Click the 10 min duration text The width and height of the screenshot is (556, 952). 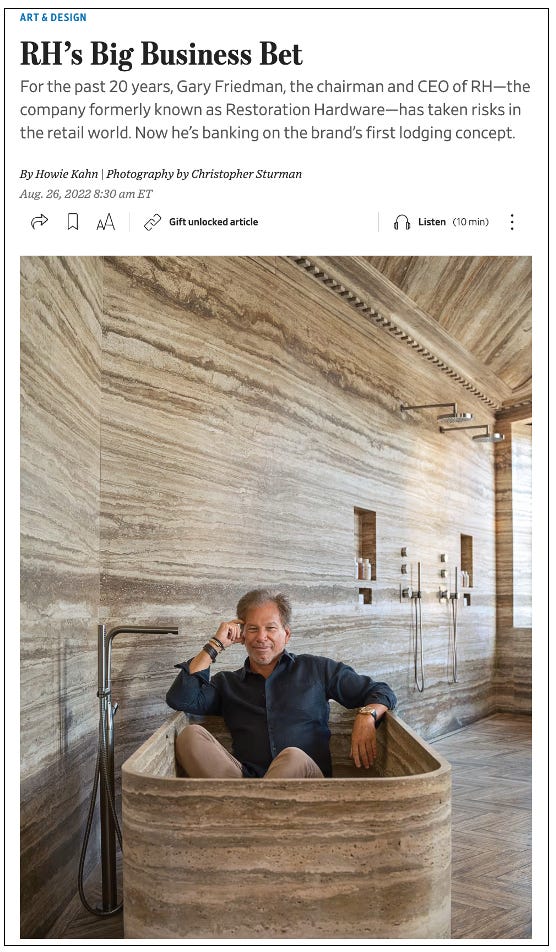pos(470,222)
